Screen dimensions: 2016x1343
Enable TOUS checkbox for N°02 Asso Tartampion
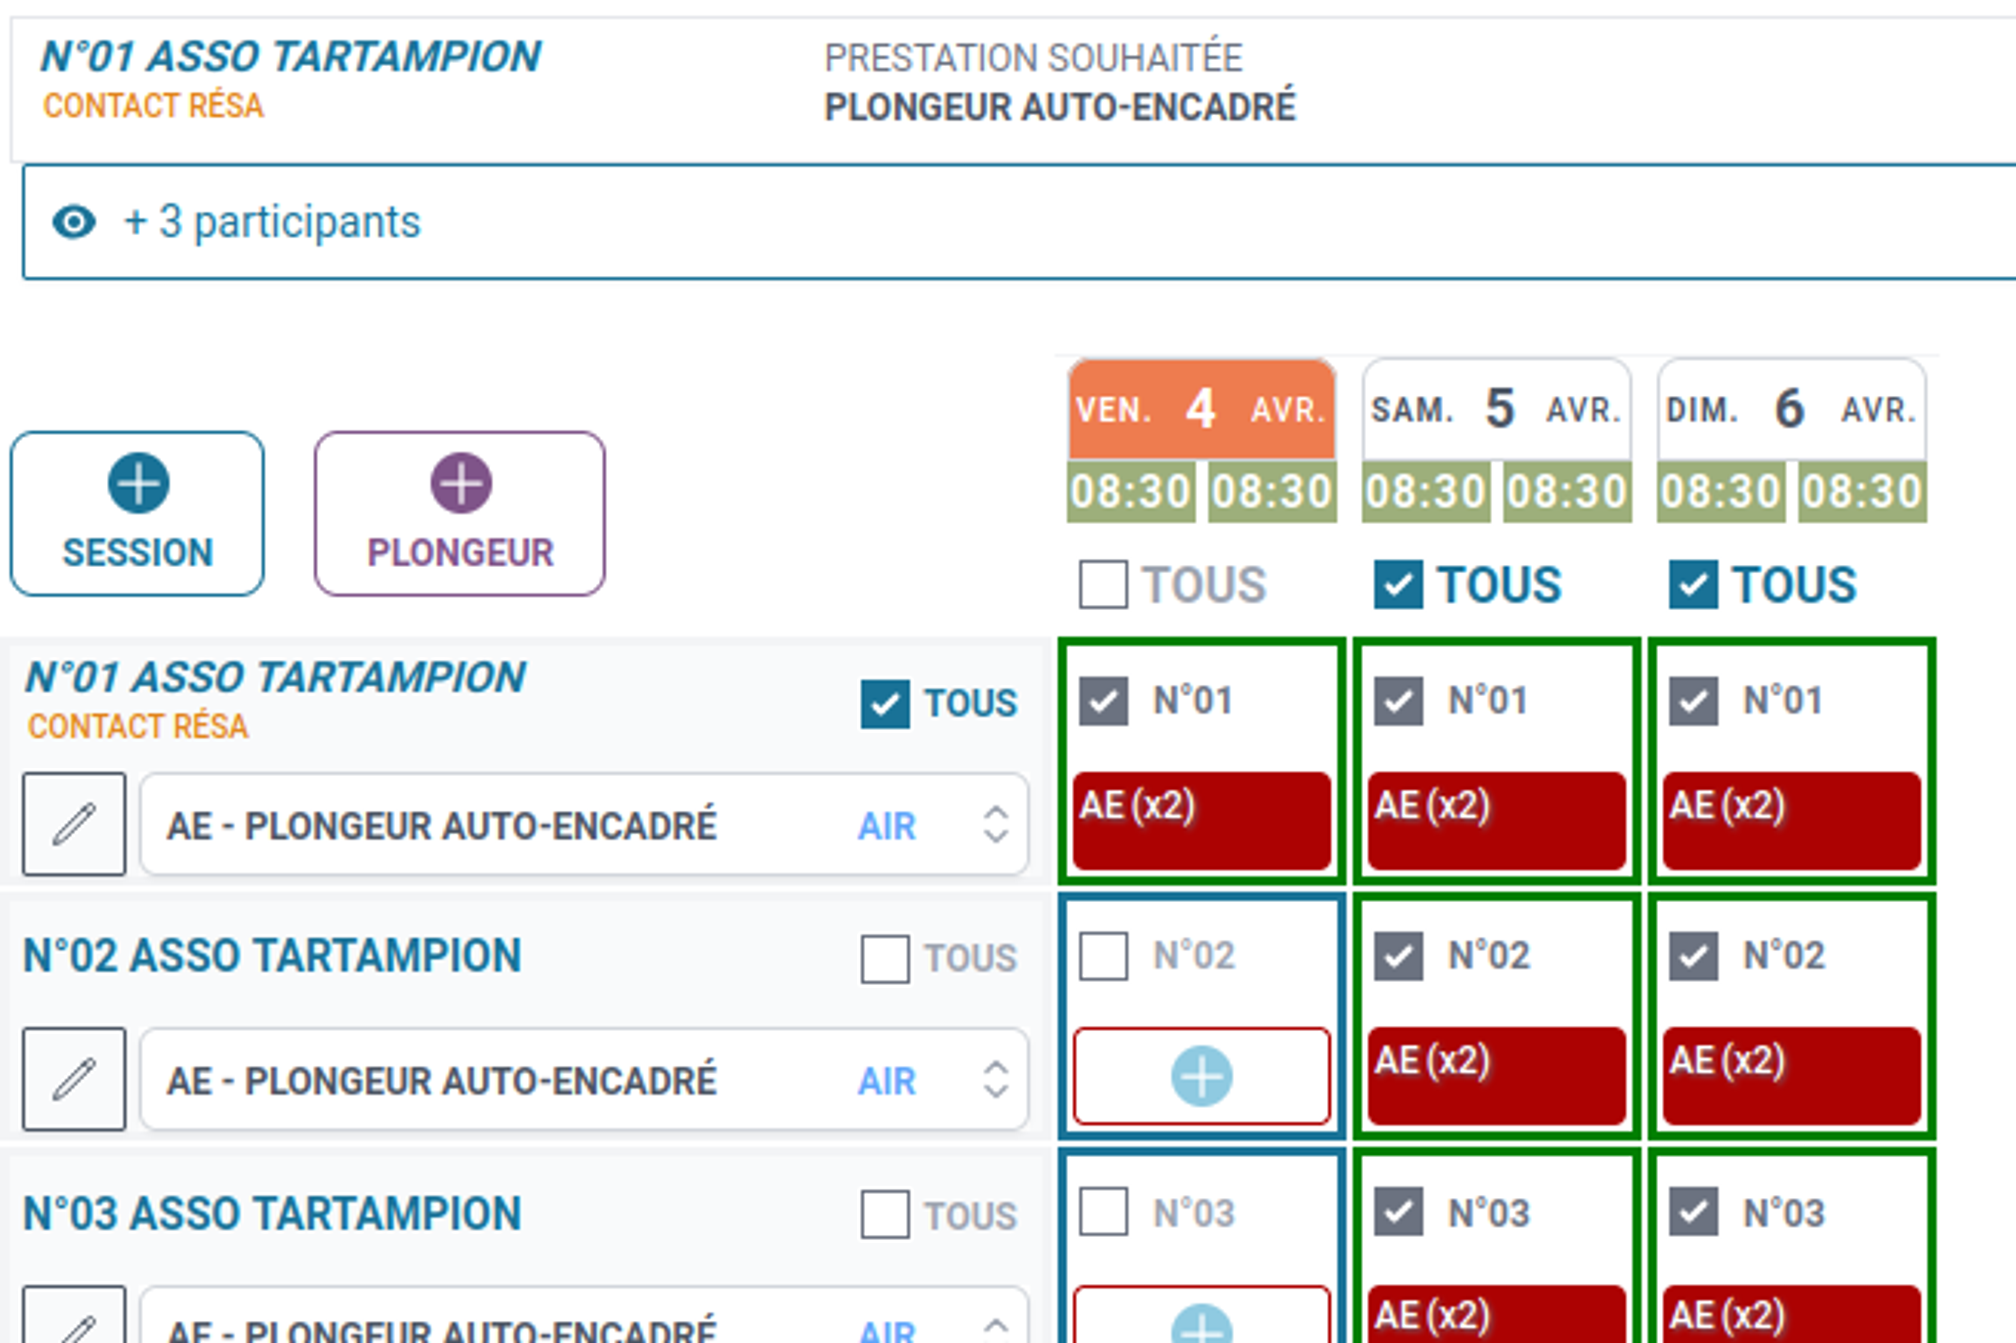click(x=884, y=958)
